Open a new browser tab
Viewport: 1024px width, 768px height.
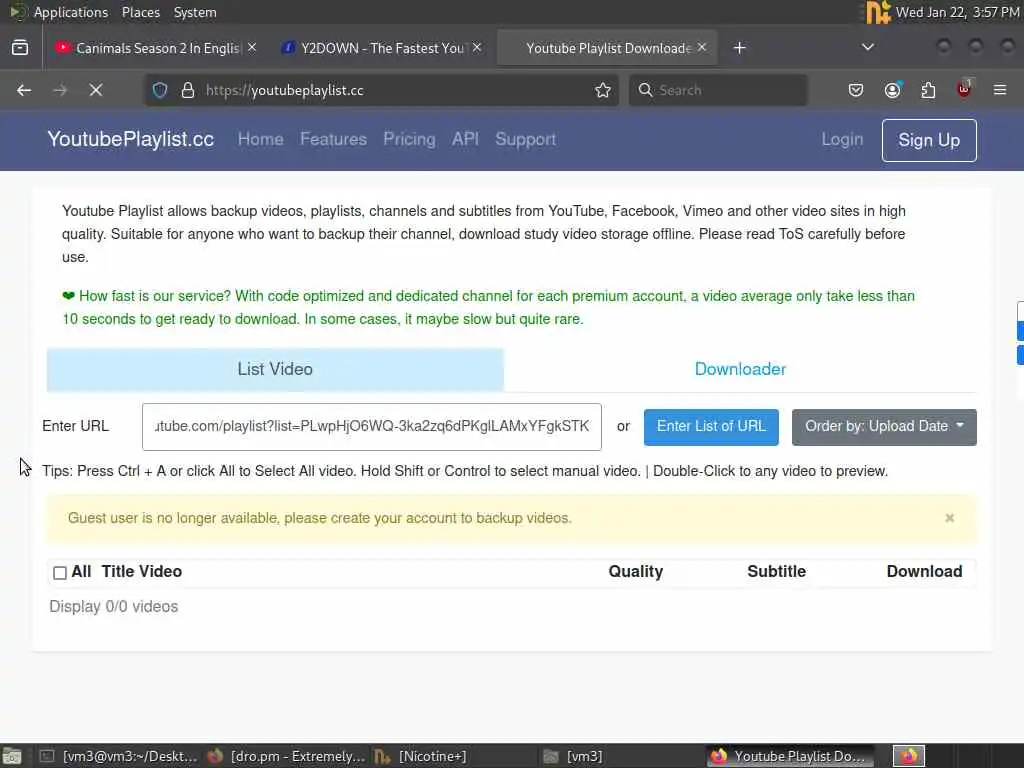(739, 48)
